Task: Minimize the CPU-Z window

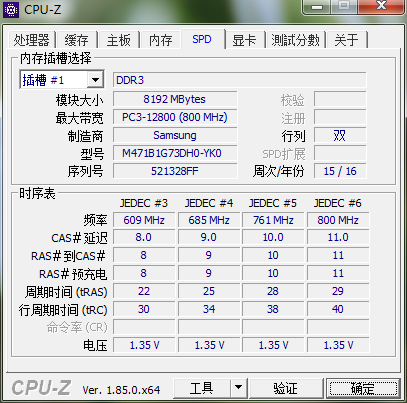Action: point(317,7)
